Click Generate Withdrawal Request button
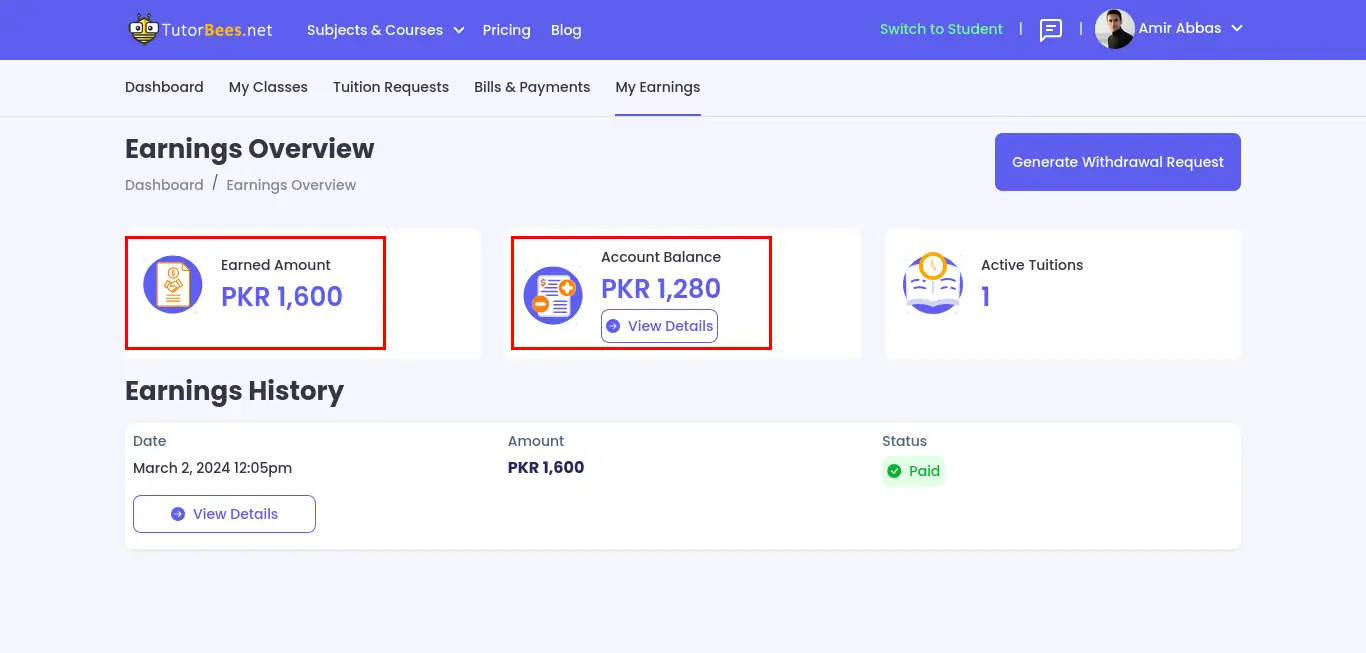Viewport: 1366px width, 653px height. 1117,161
